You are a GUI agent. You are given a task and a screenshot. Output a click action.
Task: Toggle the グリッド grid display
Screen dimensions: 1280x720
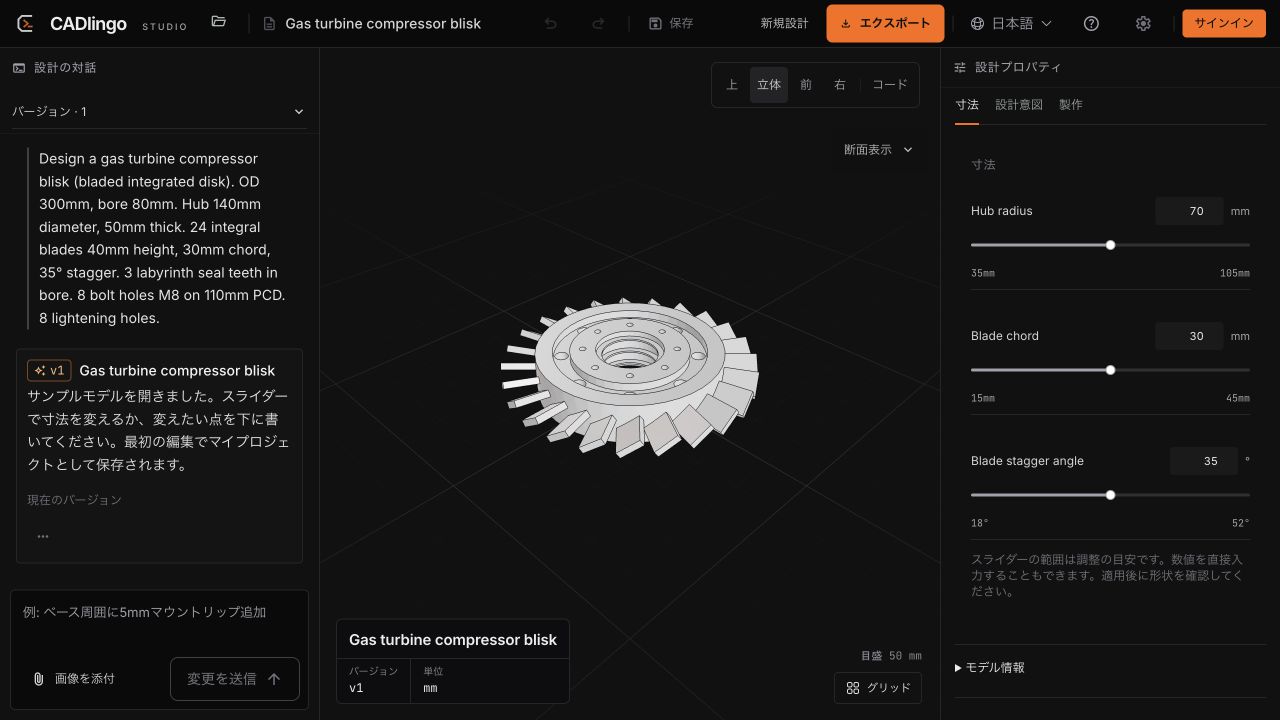(878, 688)
